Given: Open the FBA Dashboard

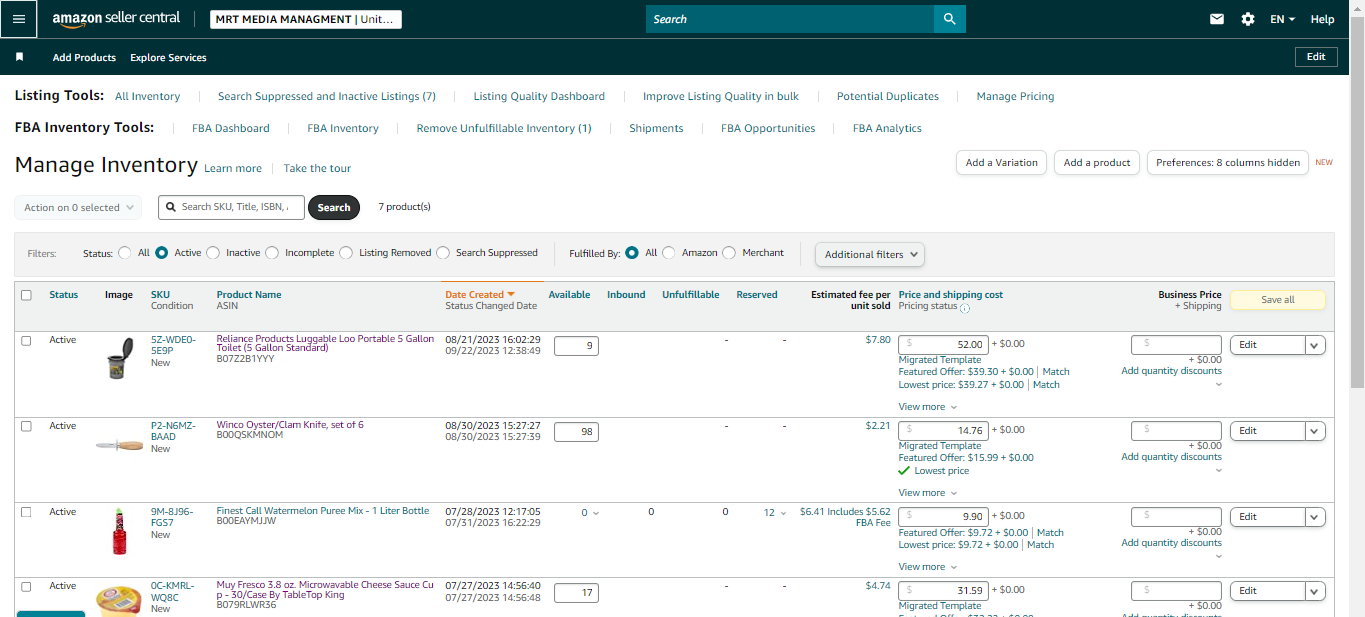Looking at the screenshot, I should (231, 129).
